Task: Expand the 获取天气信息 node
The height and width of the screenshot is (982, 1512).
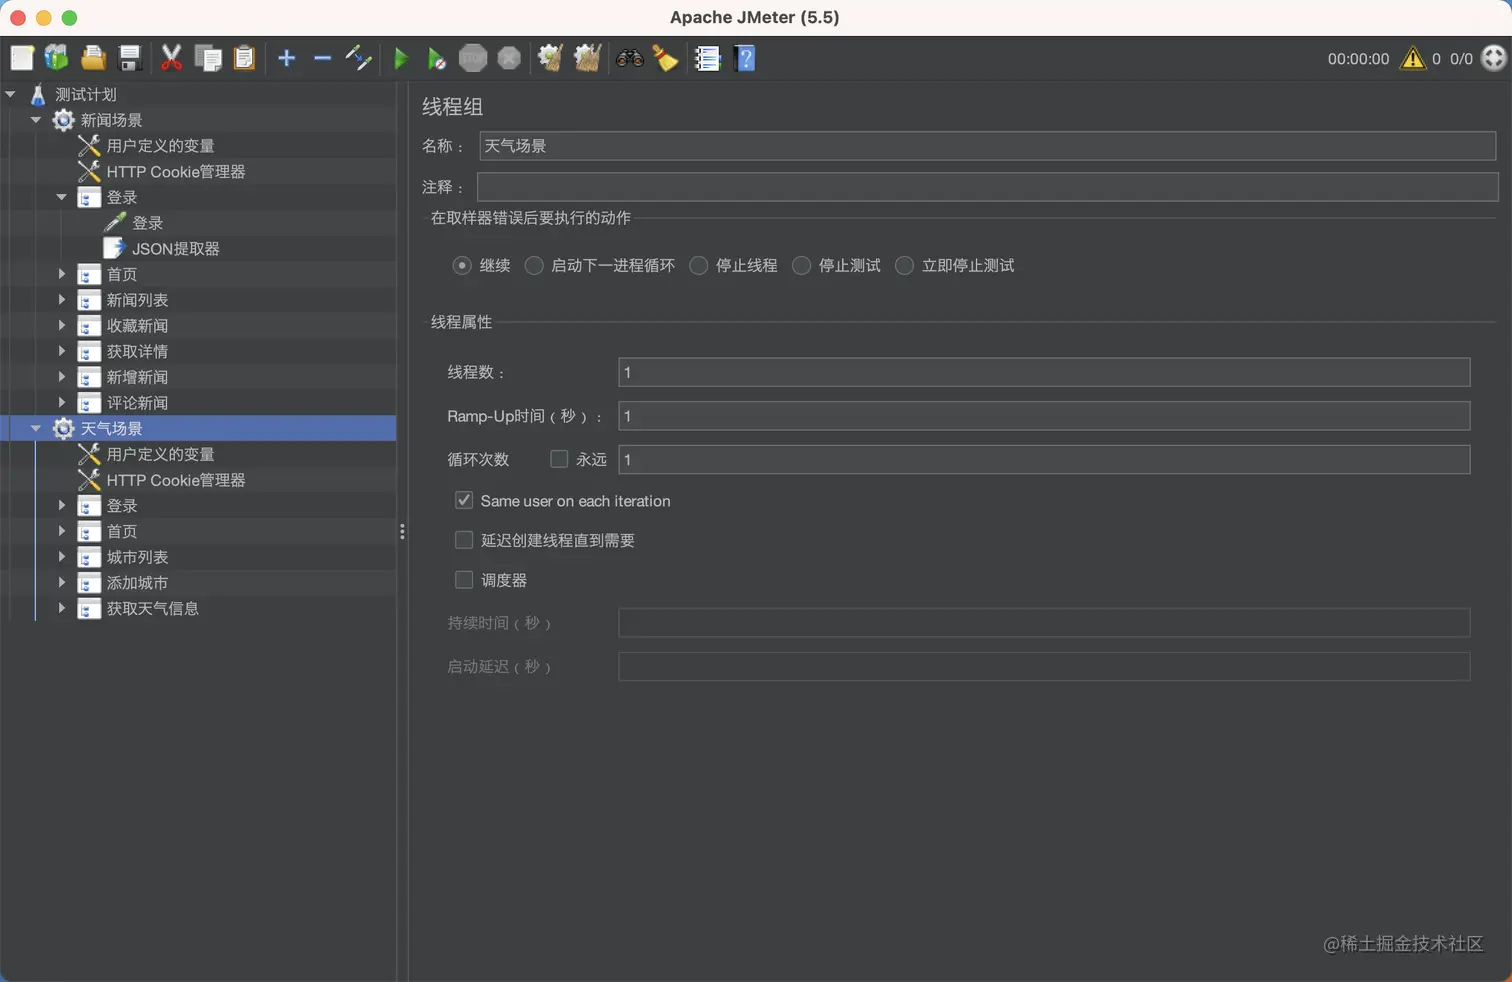Action: coord(62,608)
